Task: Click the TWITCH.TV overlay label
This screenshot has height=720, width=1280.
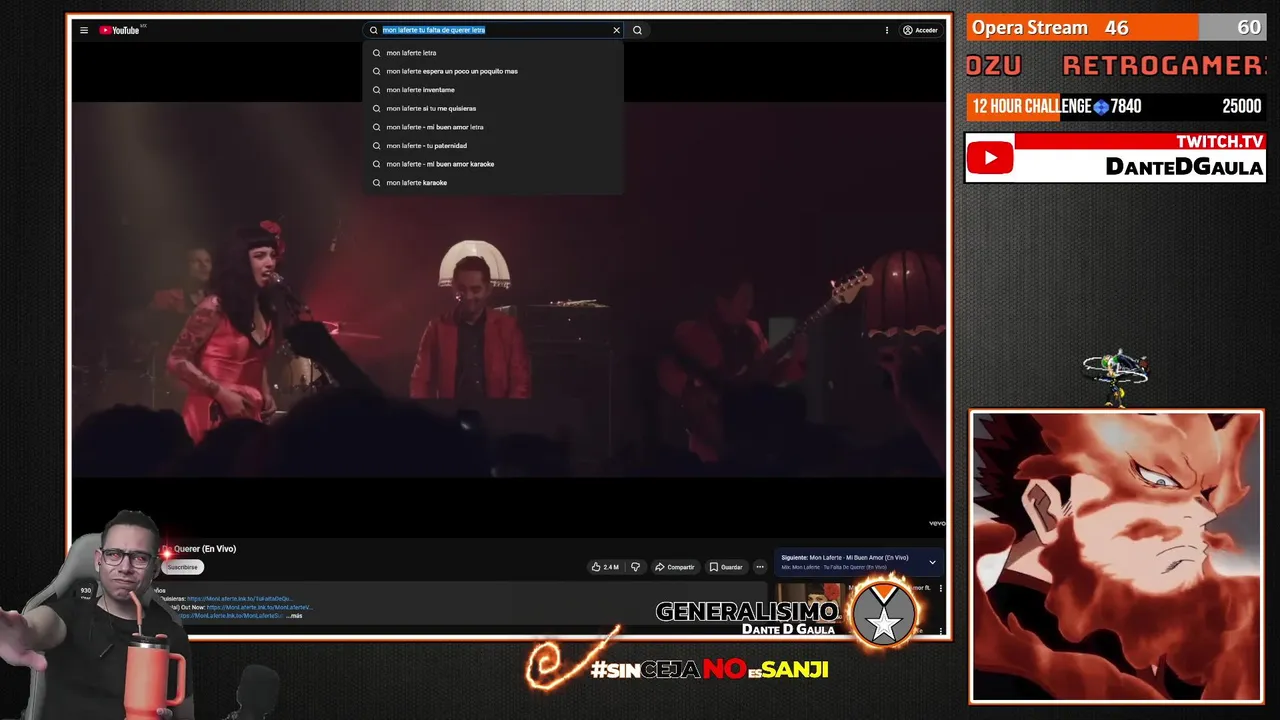Action: coord(1220,142)
